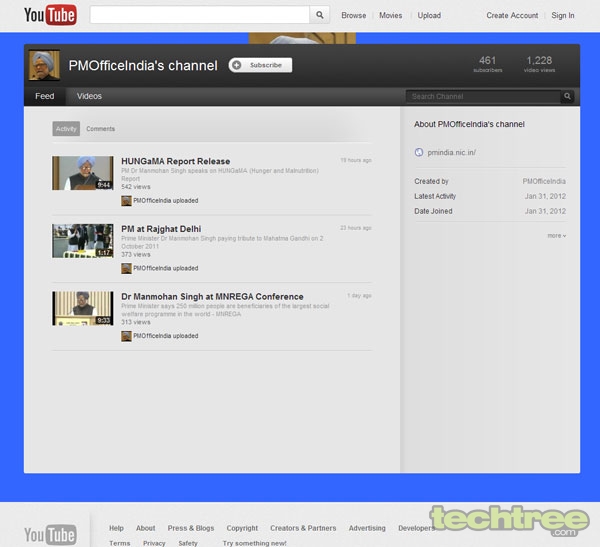Screen dimensions: 600x547
Task: Click uploader avatar under HUNGaMA Report Release
Action: point(126,201)
